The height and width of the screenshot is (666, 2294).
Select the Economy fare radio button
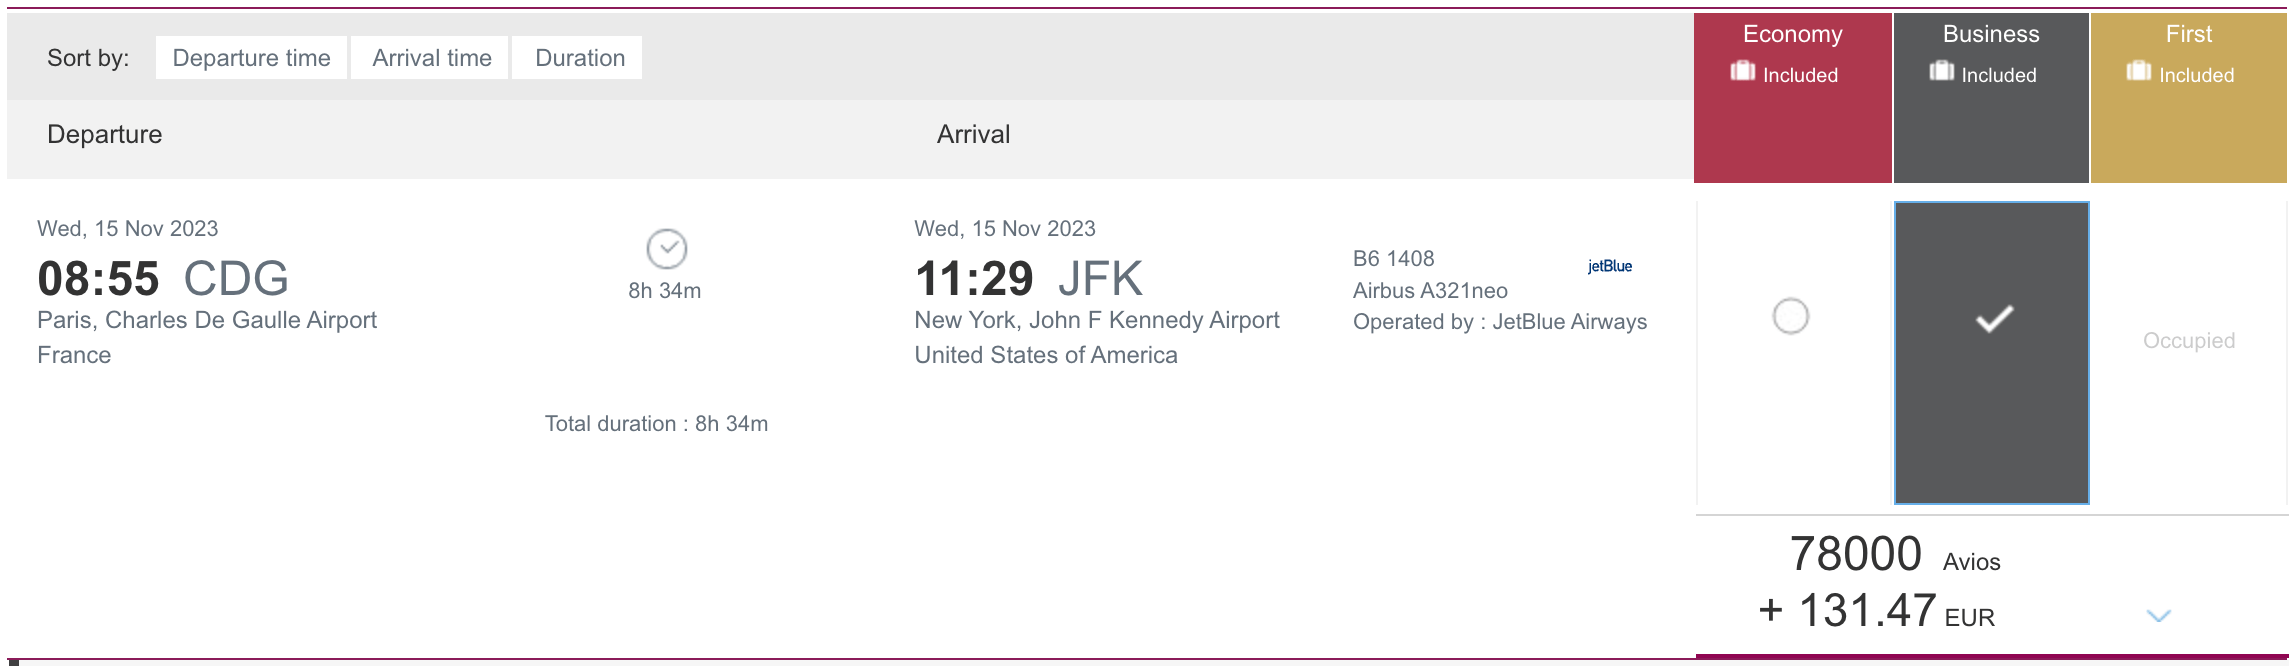pyautogui.click(x=1790, y=317)
